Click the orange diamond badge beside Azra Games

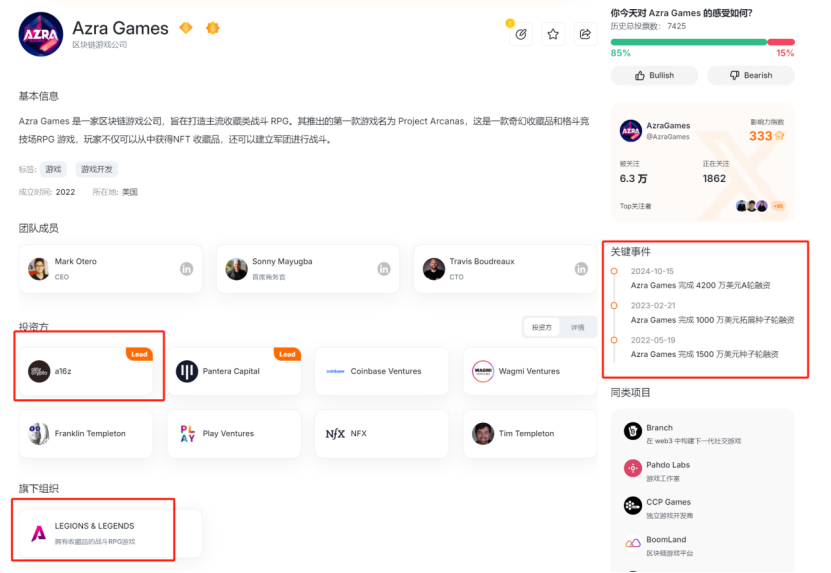pyautogui.click(x=186, y=28)
